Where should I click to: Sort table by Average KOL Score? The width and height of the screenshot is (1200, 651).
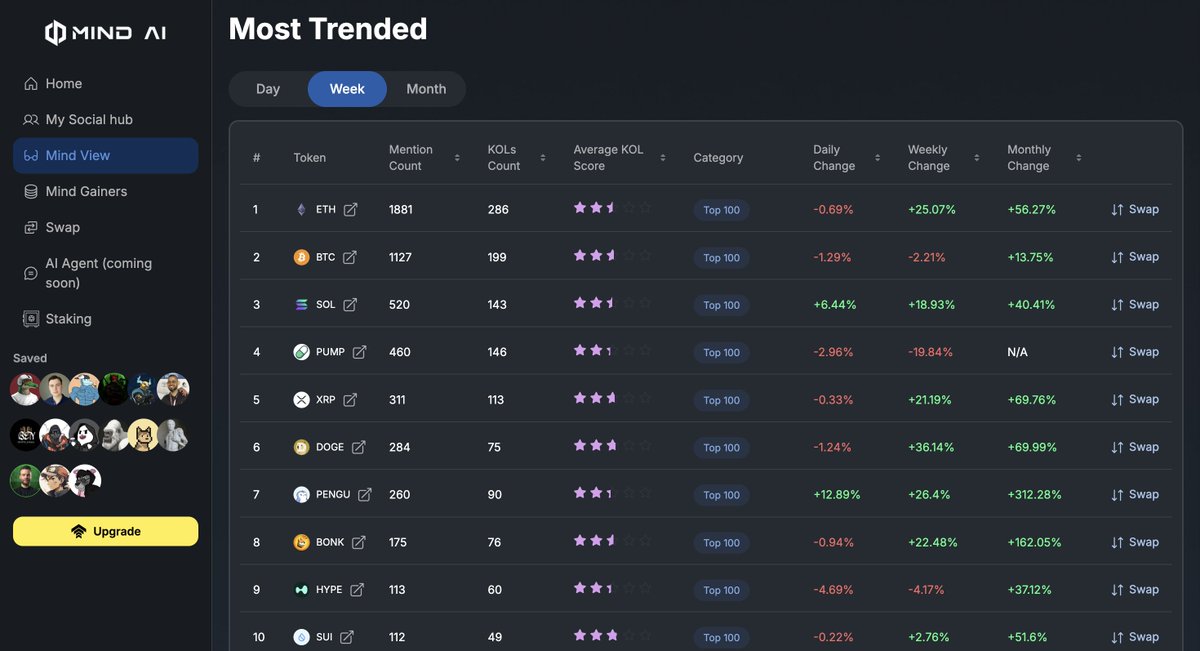(x=663, y=158)
